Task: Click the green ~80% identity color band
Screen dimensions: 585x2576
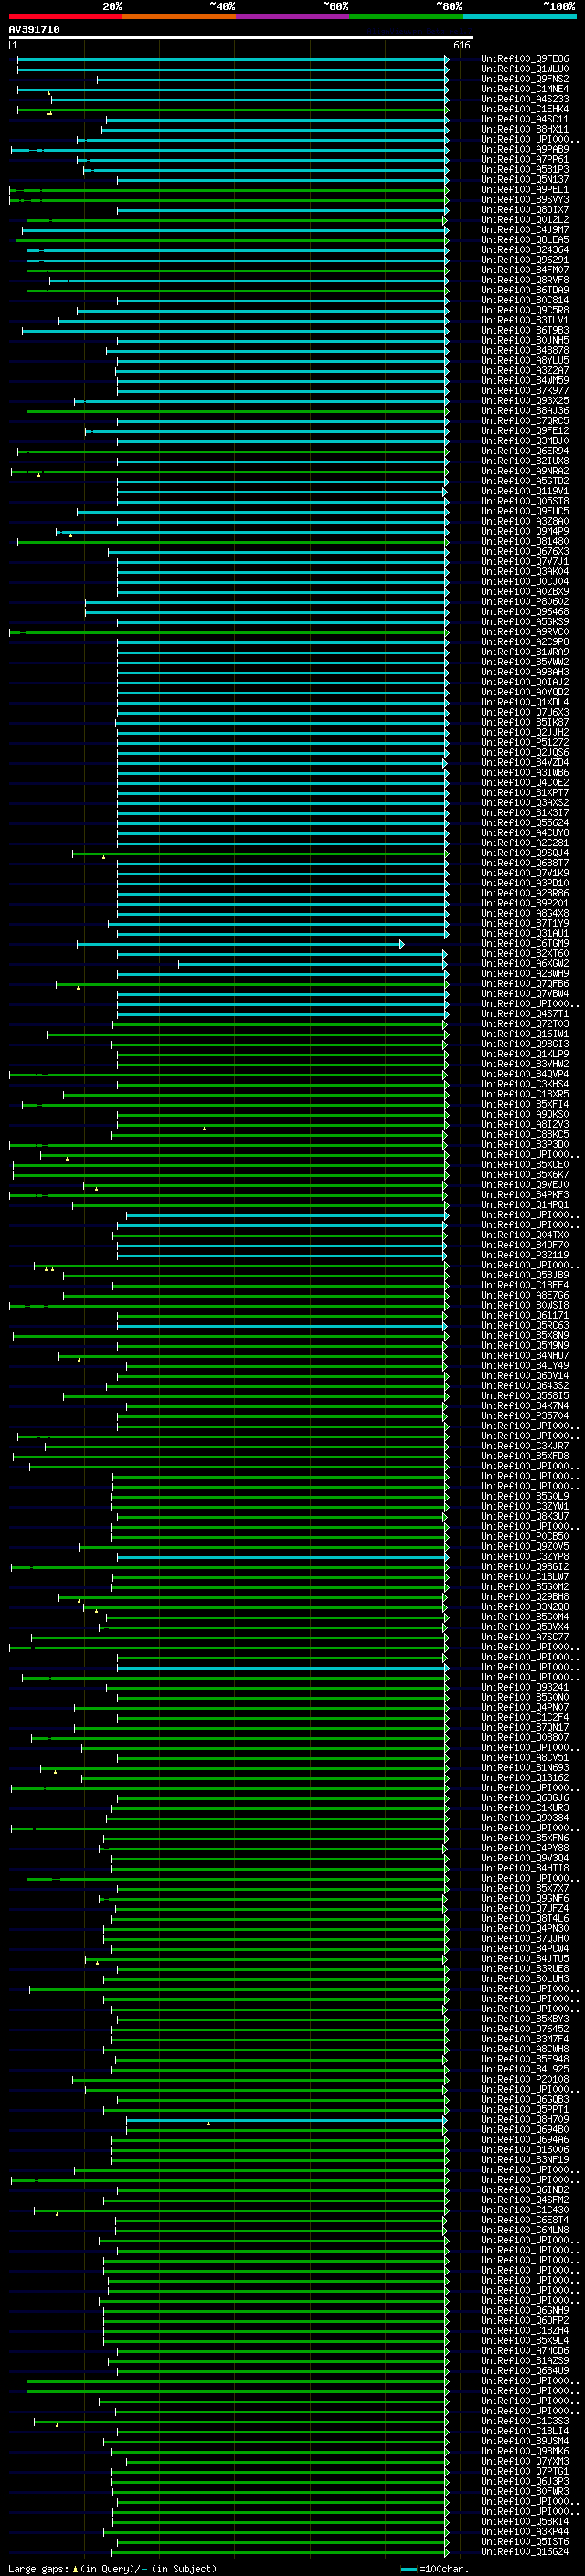Action: tap(406, 16)
